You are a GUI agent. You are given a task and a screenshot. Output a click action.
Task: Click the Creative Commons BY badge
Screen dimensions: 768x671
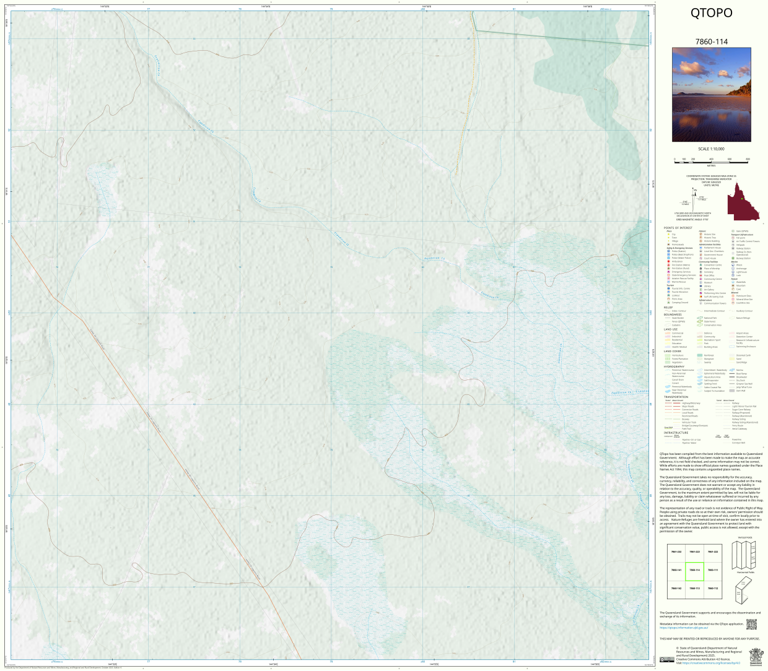click(667, 660)
